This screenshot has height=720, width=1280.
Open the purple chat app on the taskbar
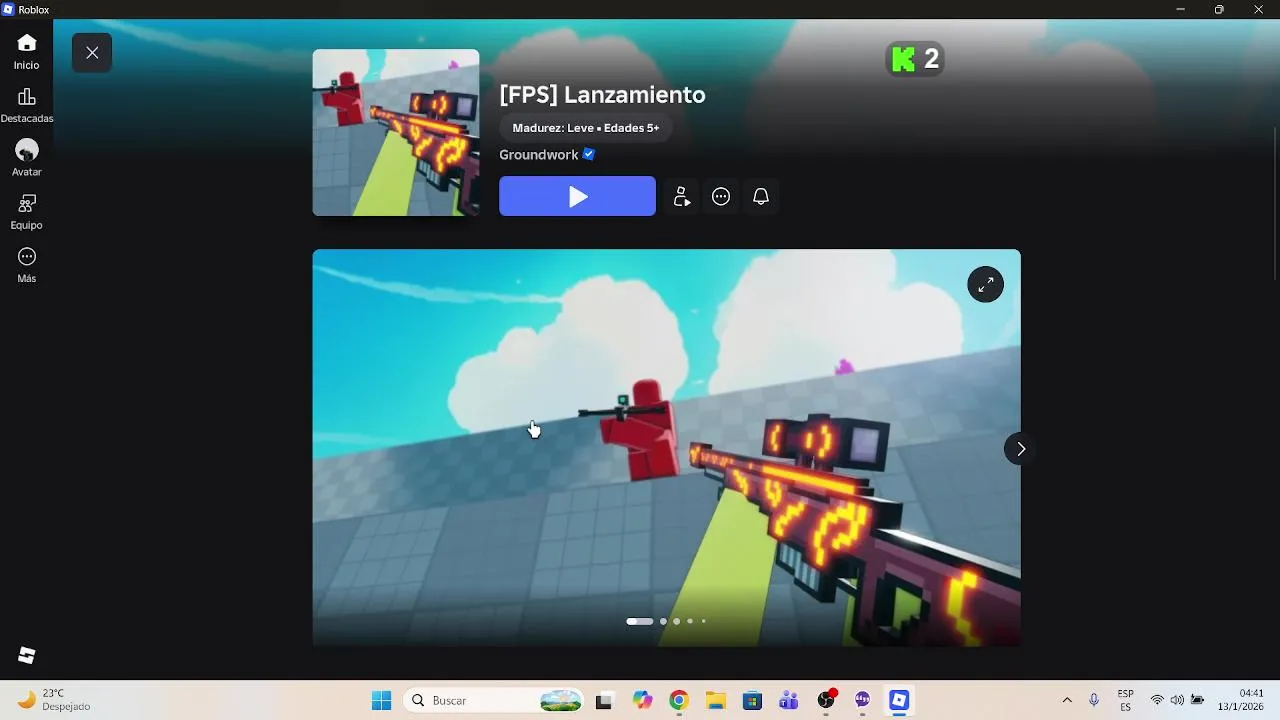click(x=863, y=701)
